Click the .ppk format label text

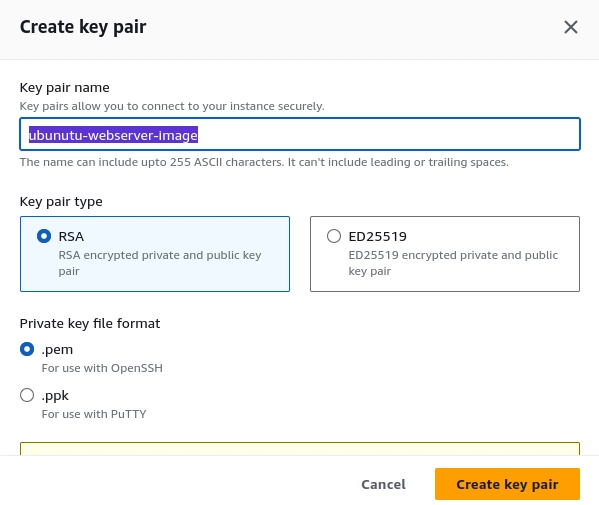[x=55, y=396]
